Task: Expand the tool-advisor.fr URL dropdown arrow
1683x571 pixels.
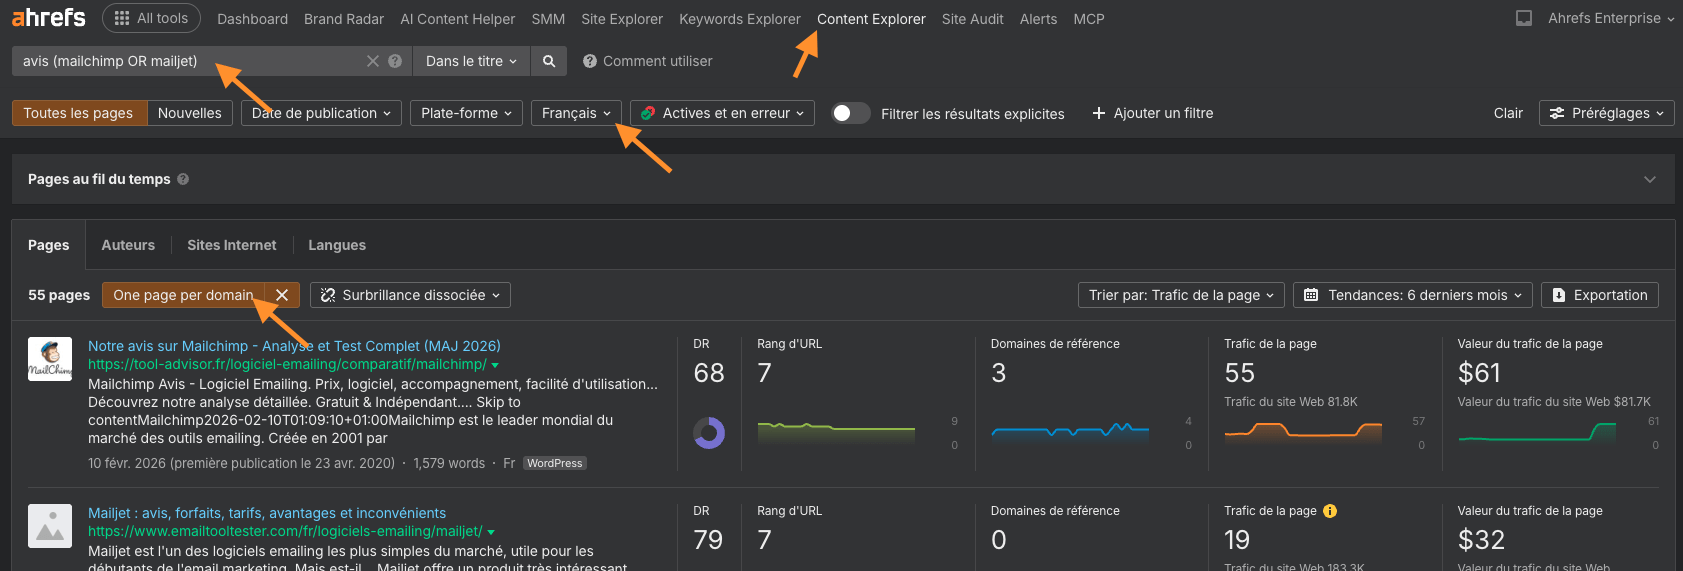Action: (x=495, y=365)
